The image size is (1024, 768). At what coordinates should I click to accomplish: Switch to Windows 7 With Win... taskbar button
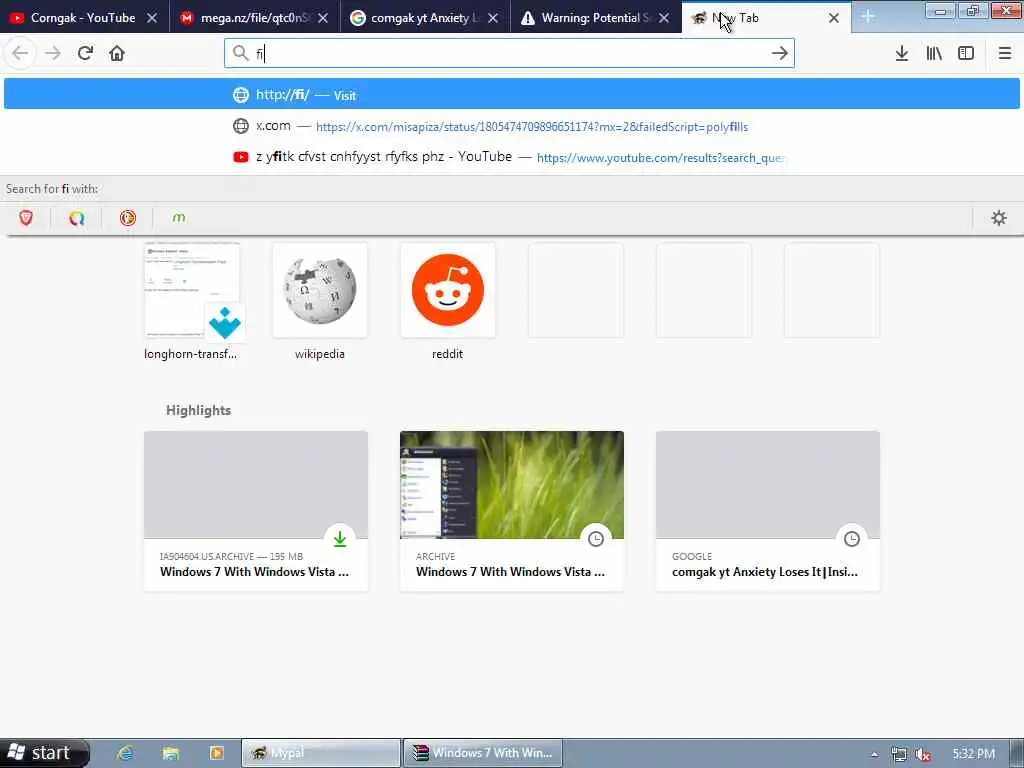coord(483,753)
